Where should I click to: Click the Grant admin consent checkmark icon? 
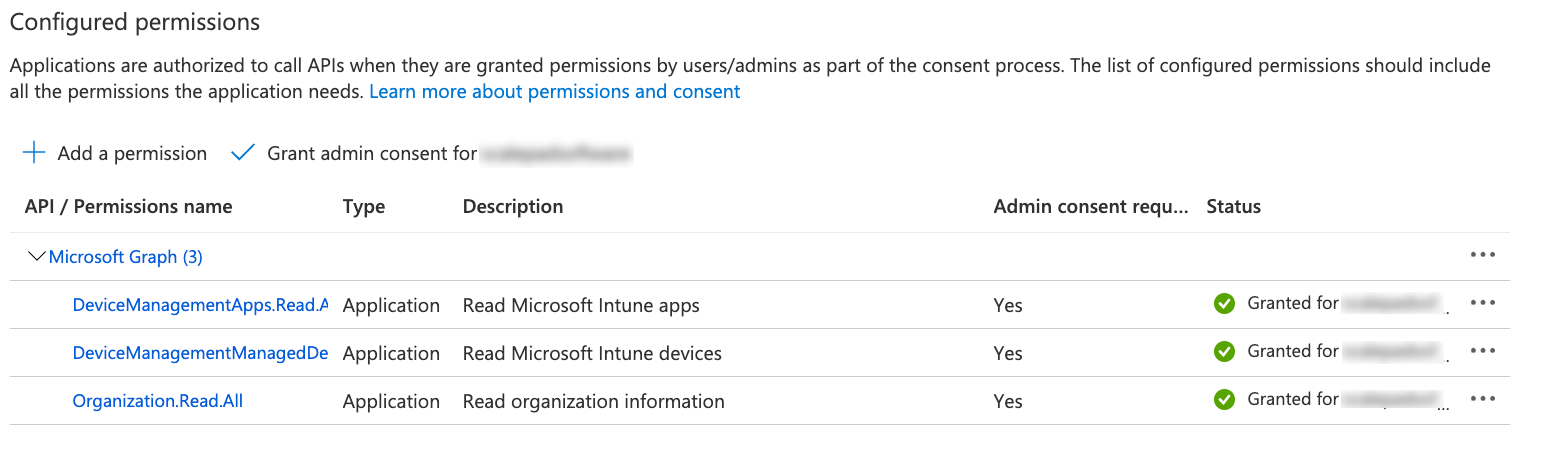point(243,153)
